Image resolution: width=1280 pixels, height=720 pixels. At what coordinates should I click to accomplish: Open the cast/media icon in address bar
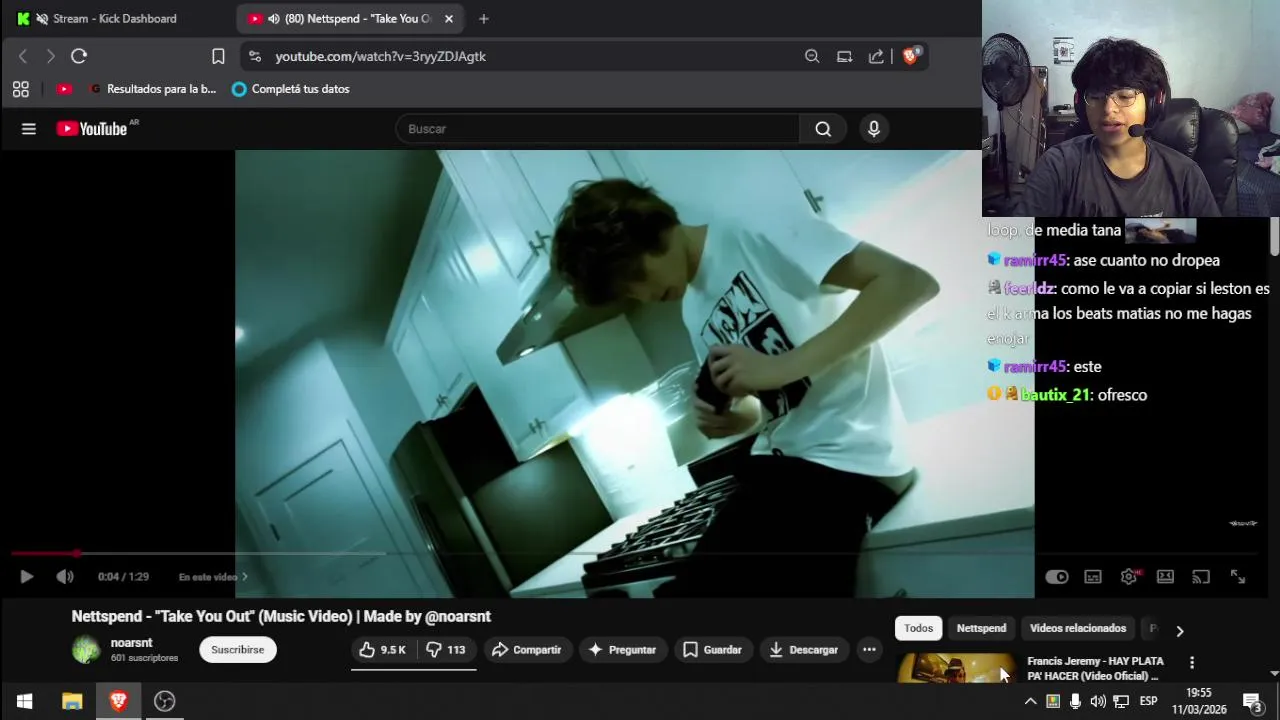coord(844,56)
